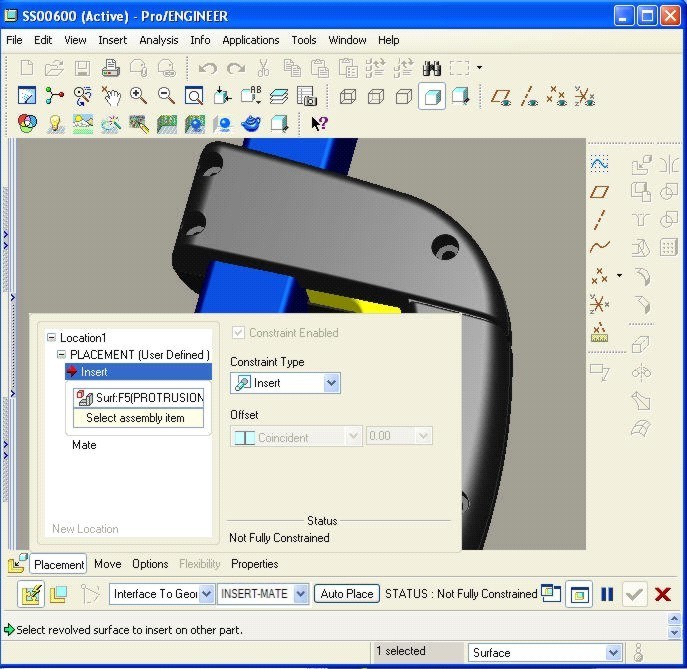Click the teapot render icon

[251, 124]
